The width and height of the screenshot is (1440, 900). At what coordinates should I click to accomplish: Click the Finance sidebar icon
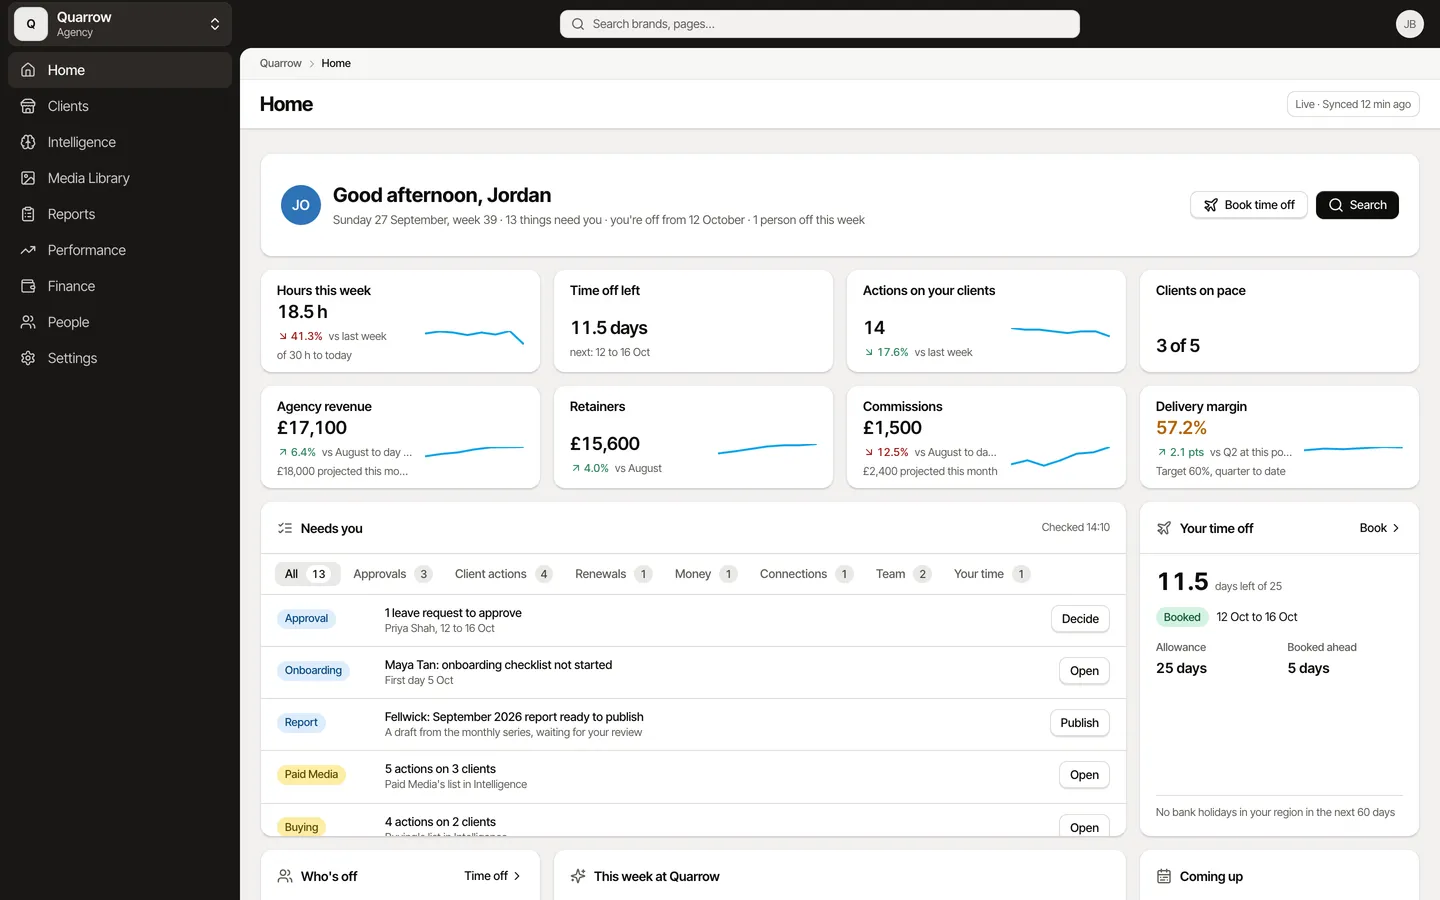click(x=28, y=286)
